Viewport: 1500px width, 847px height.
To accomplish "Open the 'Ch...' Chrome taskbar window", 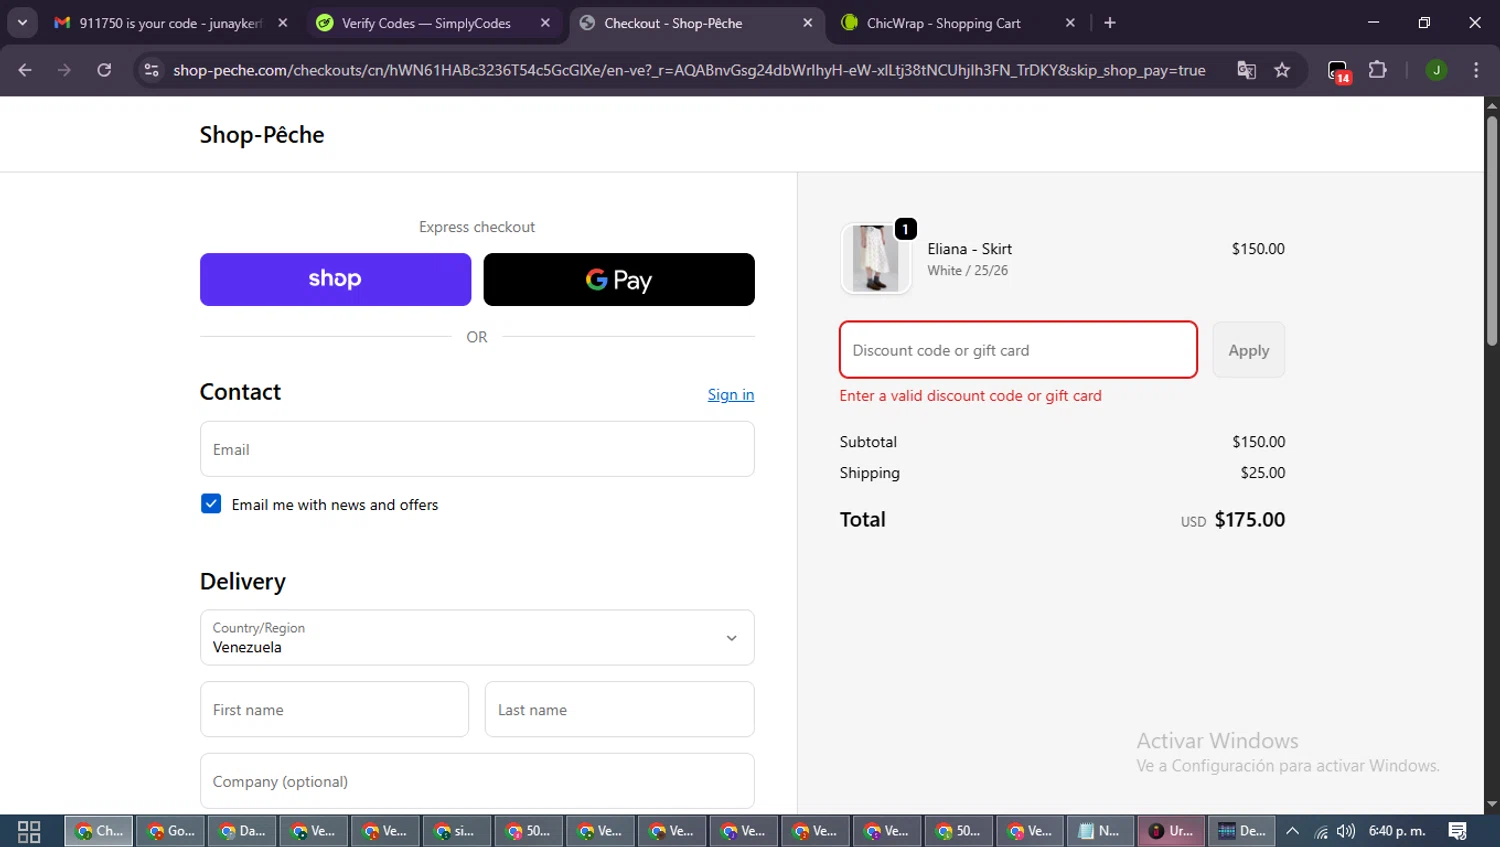I will (x=99, y=831).
